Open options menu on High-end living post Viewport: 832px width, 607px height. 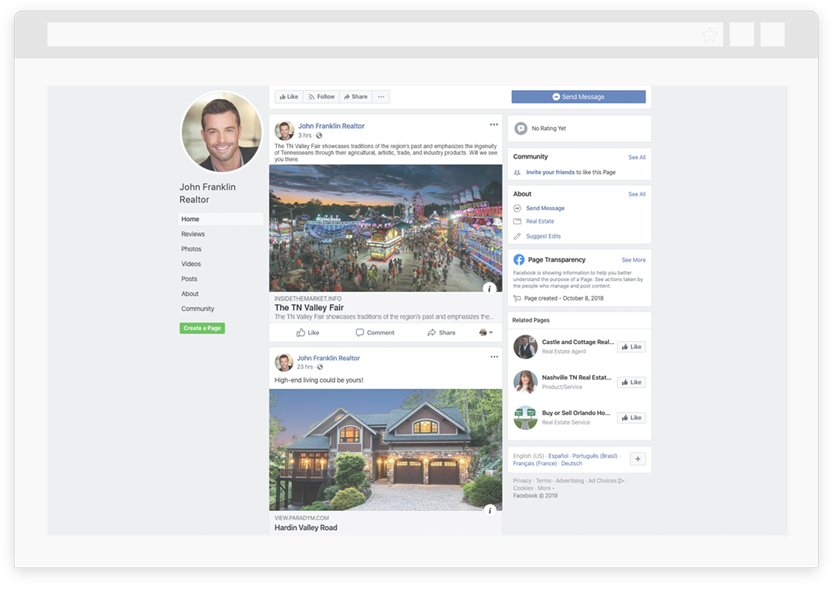coord(494,357)
